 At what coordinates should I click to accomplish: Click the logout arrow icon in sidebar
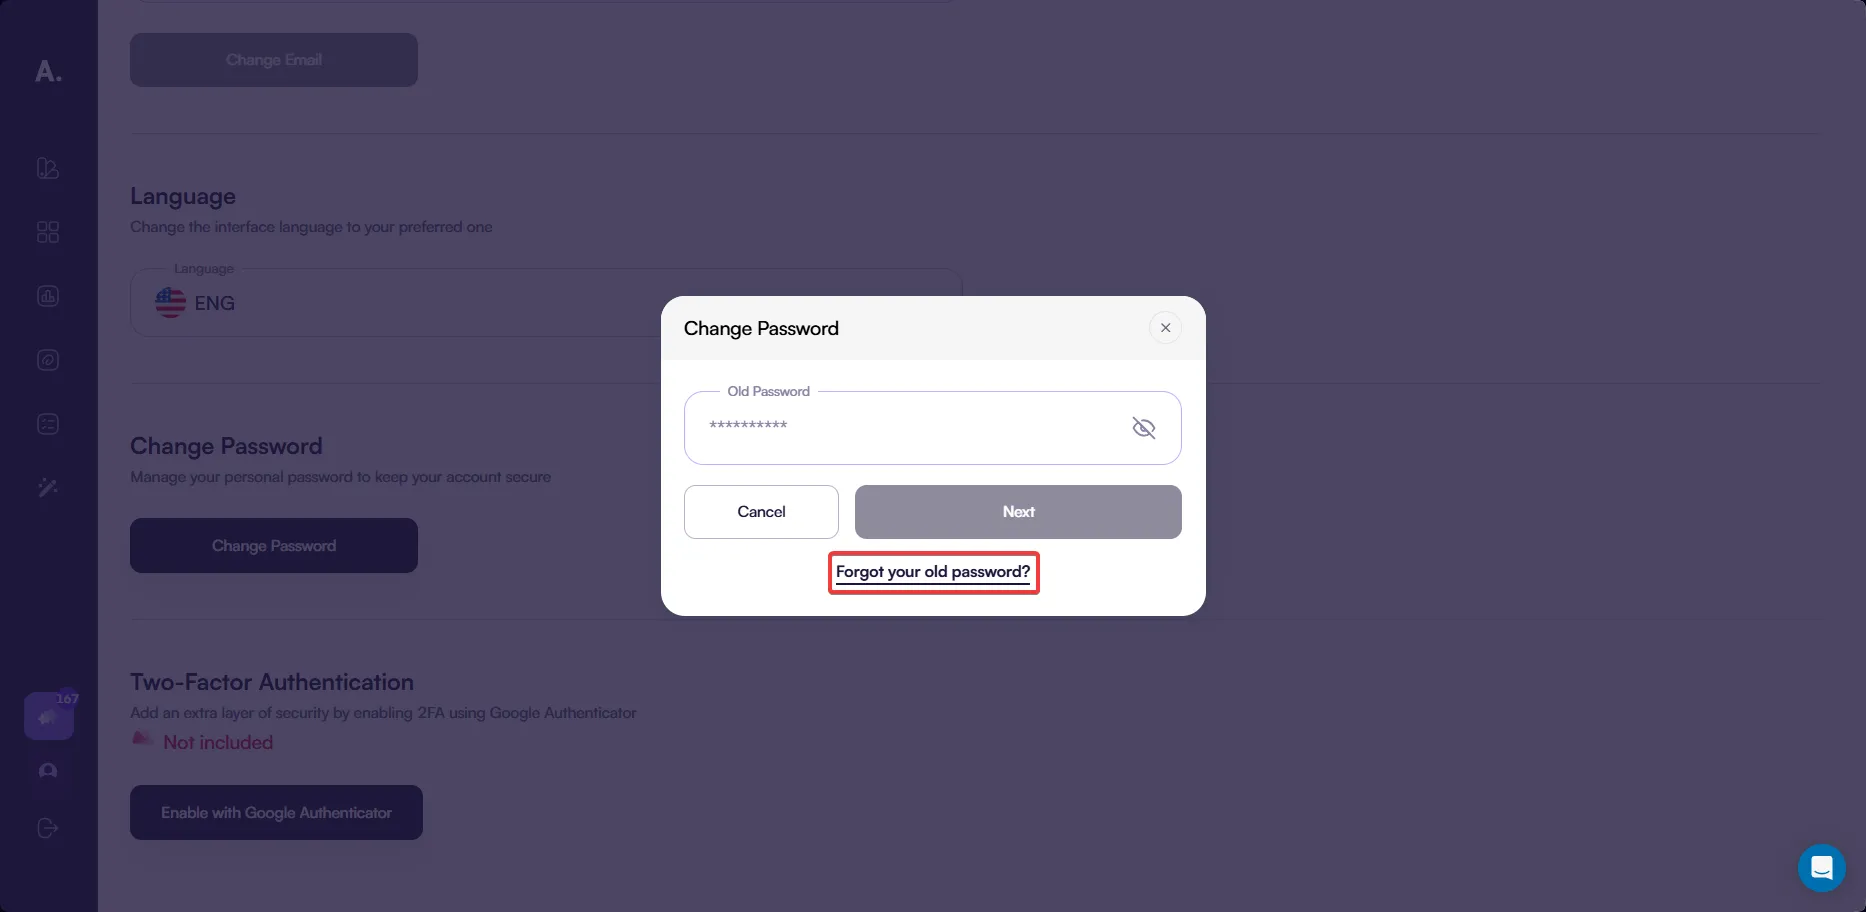pos(48,828)
